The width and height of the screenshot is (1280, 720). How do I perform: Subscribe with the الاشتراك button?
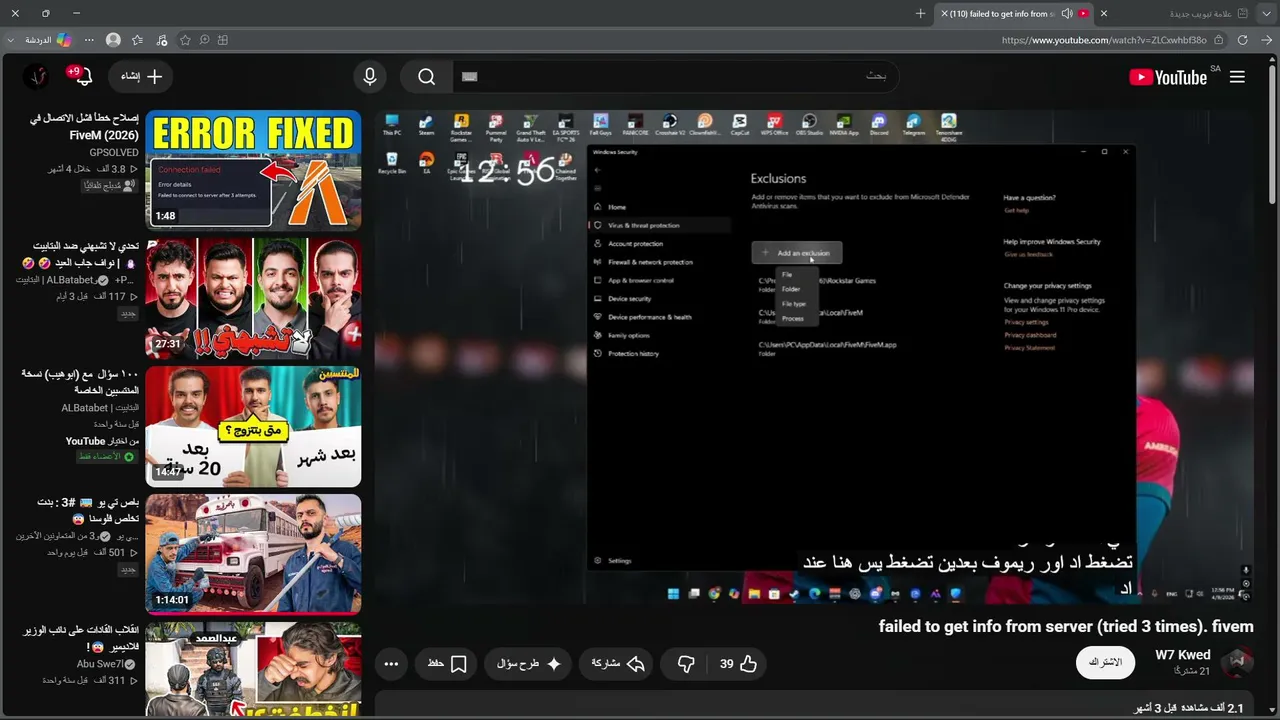(1105, 663)
